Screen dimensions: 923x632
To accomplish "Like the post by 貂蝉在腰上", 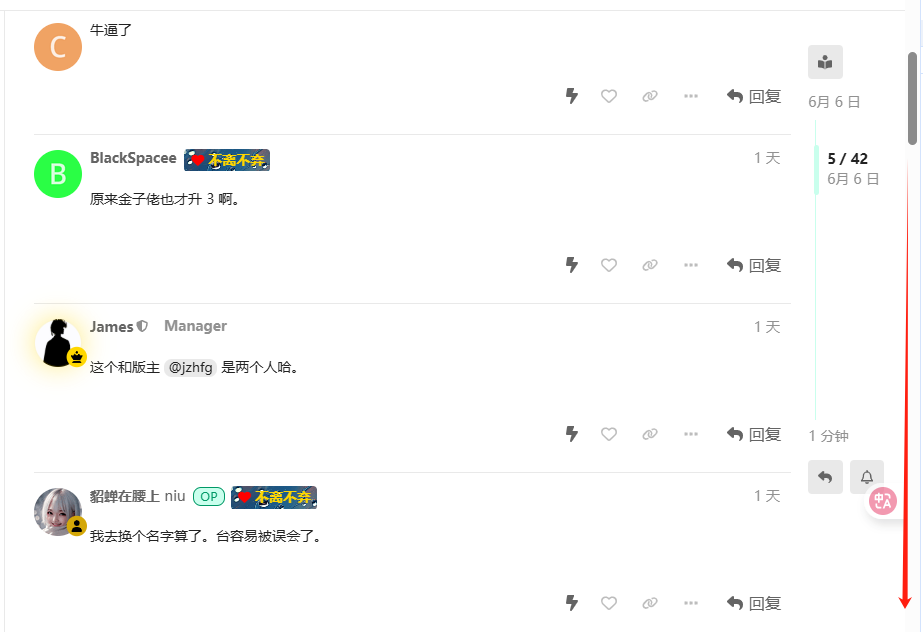I will point(609,603).
